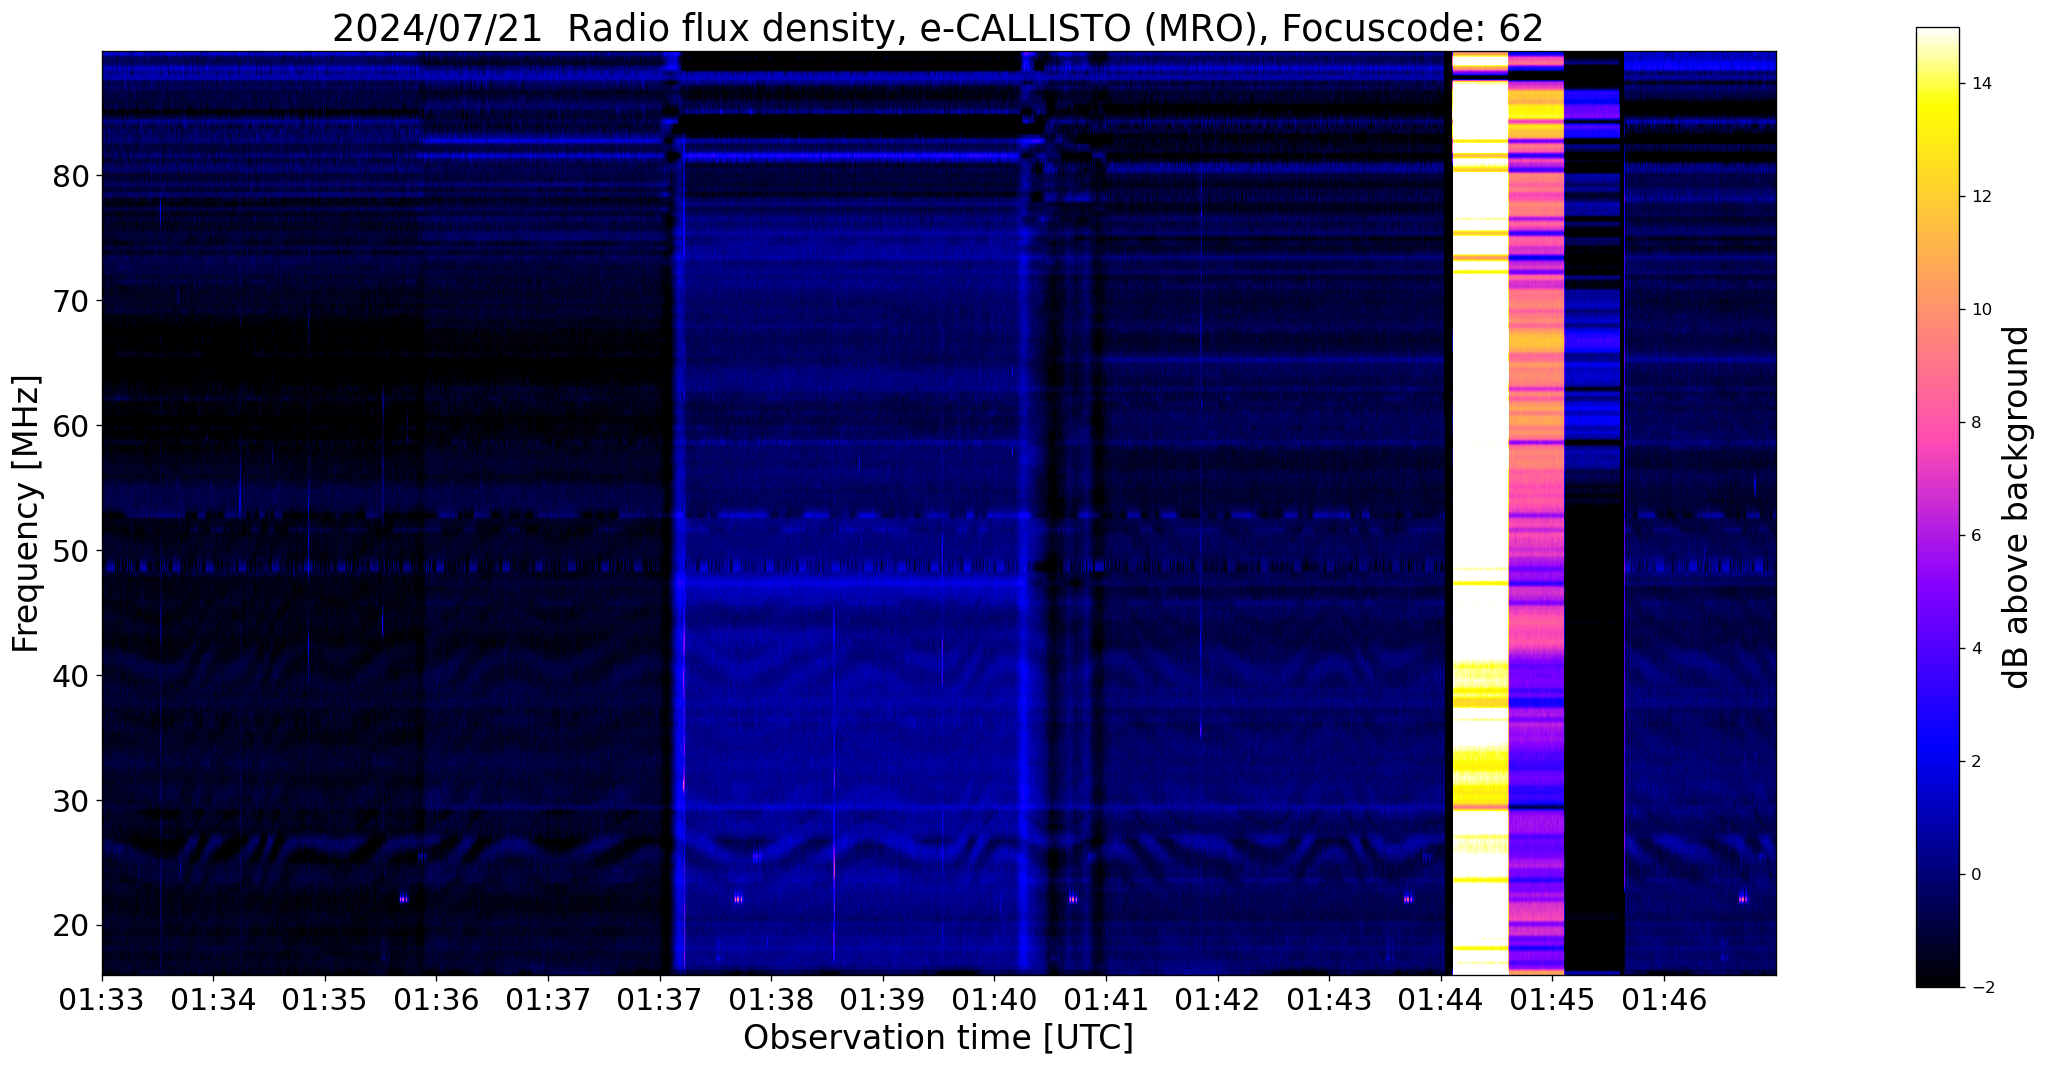
Task: Click the 'dB above background' colorbar label
Action: click(x=2017, y=507)
